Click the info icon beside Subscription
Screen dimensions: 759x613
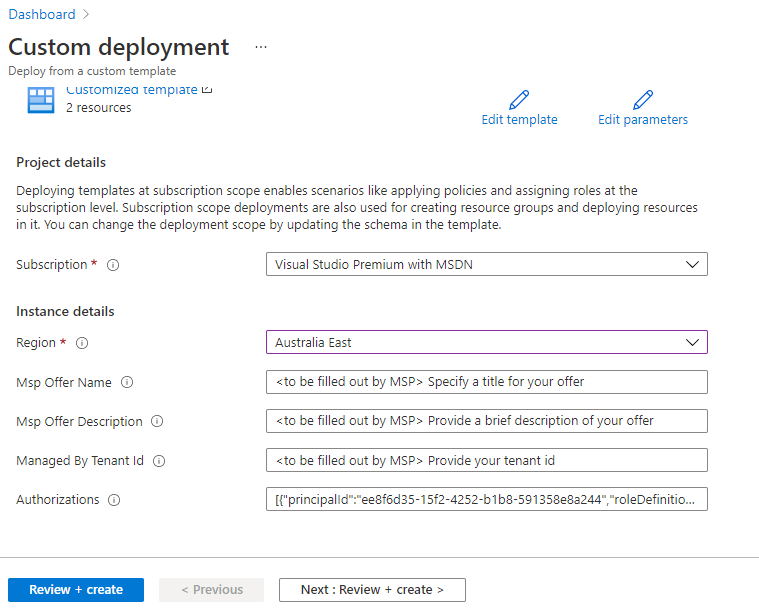click(113, 265)
